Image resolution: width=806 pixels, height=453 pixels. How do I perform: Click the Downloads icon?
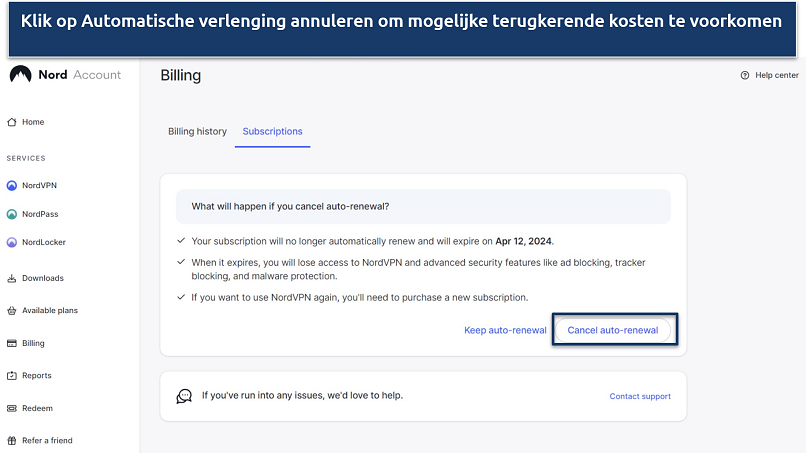click(12, 278)
